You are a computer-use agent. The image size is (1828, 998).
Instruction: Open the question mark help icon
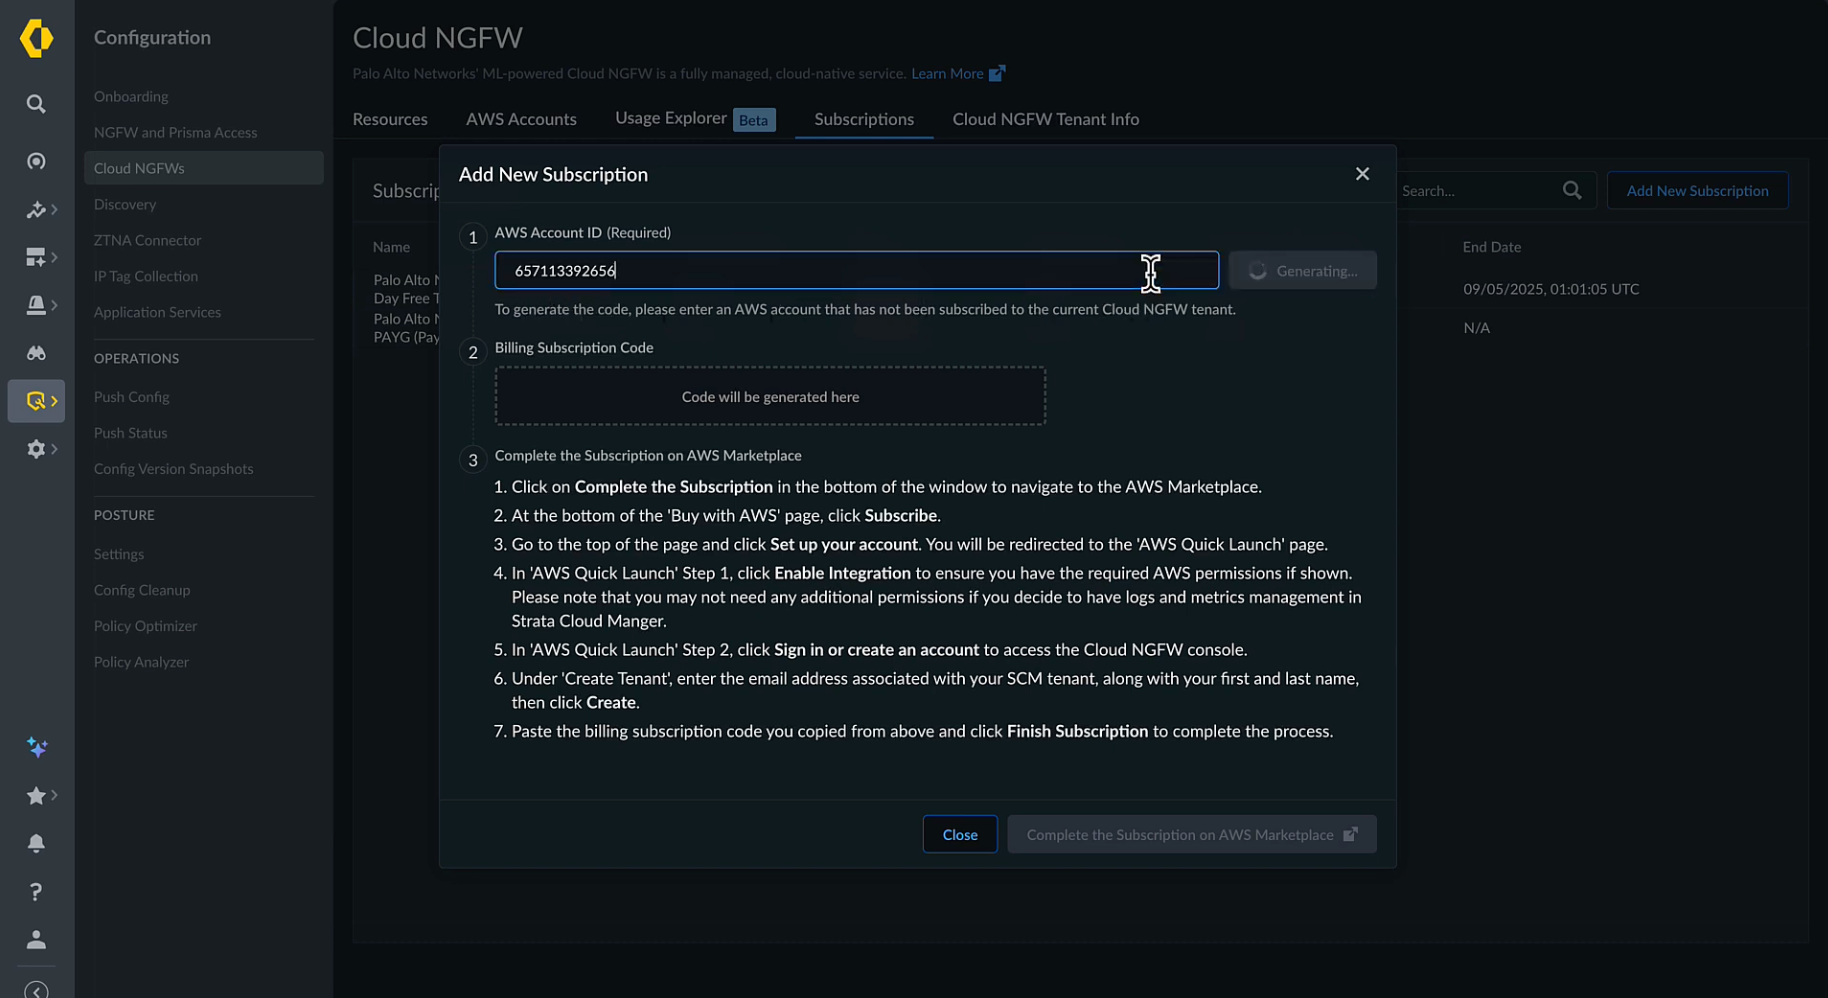tap(36, 892)
